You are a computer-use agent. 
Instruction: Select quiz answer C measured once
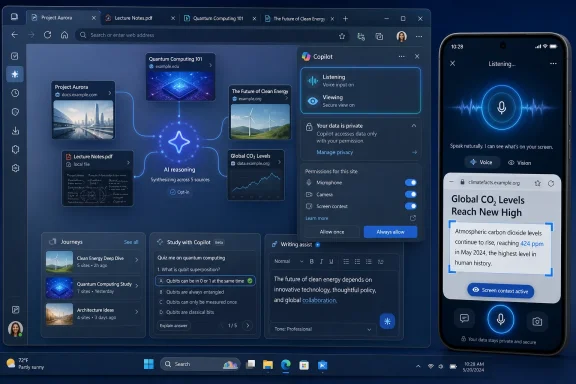click(x=205, y=302)
